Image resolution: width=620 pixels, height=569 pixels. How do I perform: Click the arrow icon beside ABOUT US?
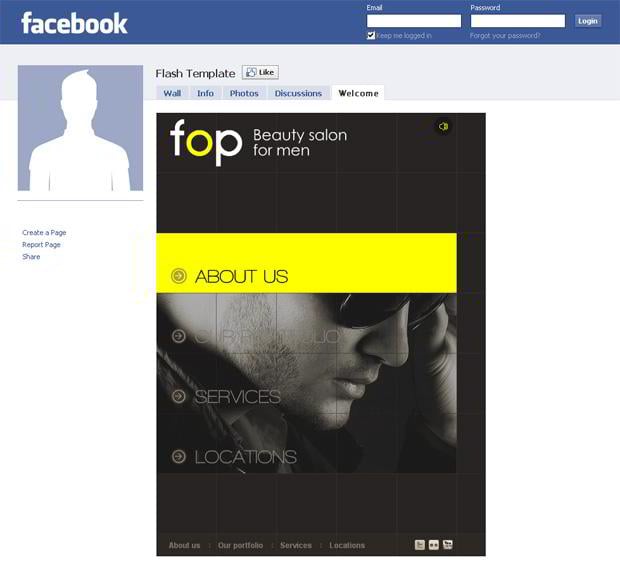[178, 276]
